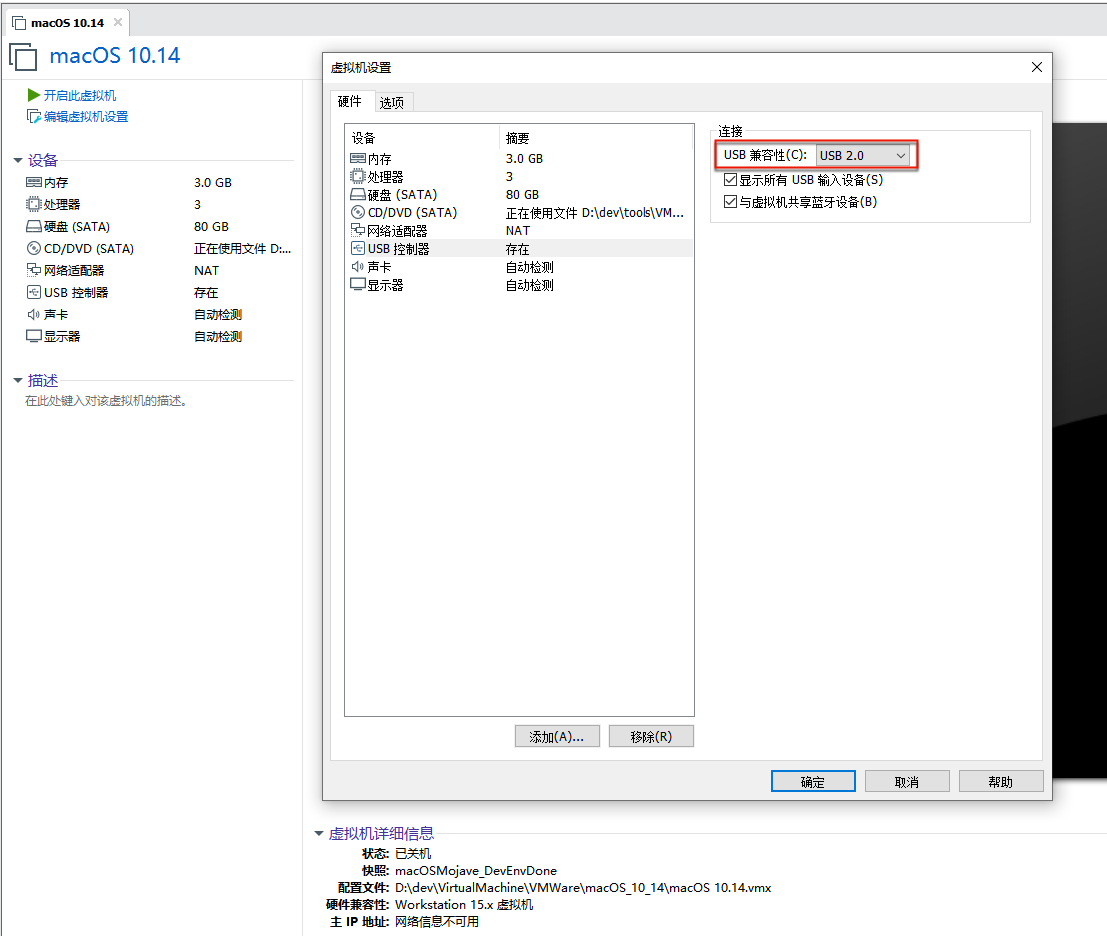The width and height of the screenshot is (1107, 936).
Task: Click the hard disk (SATA) icon in the dialog
Action: click(358, 195)
